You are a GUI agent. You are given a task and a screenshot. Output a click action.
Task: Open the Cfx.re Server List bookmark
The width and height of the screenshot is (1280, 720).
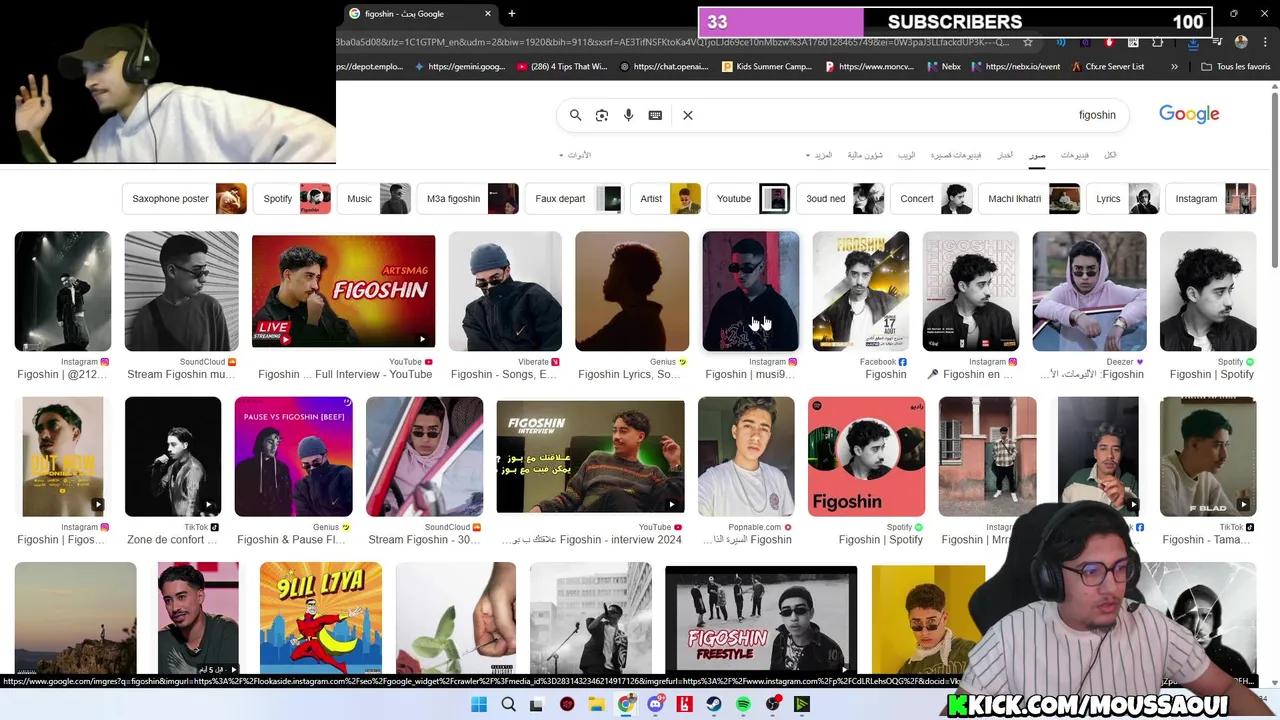pyautogui.click(x=1107, y=67)
